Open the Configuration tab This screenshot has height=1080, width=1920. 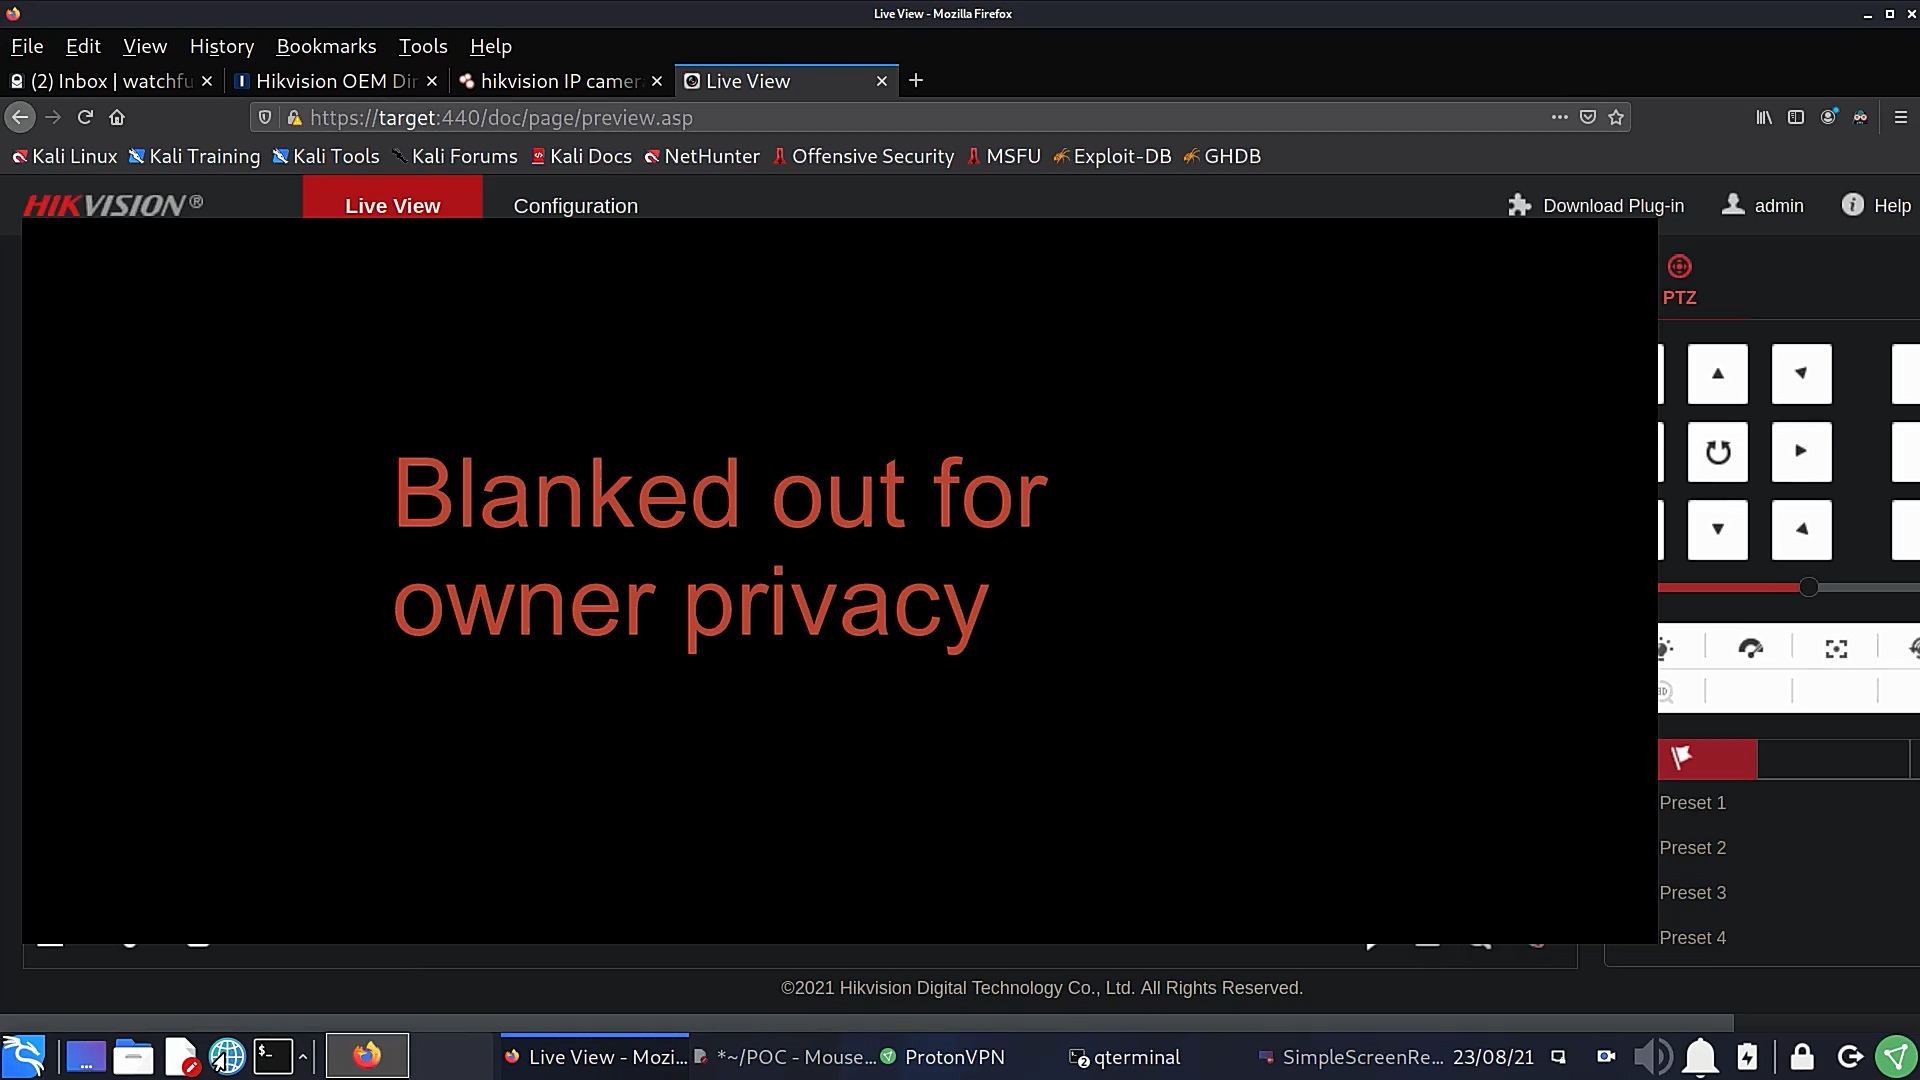575,206
